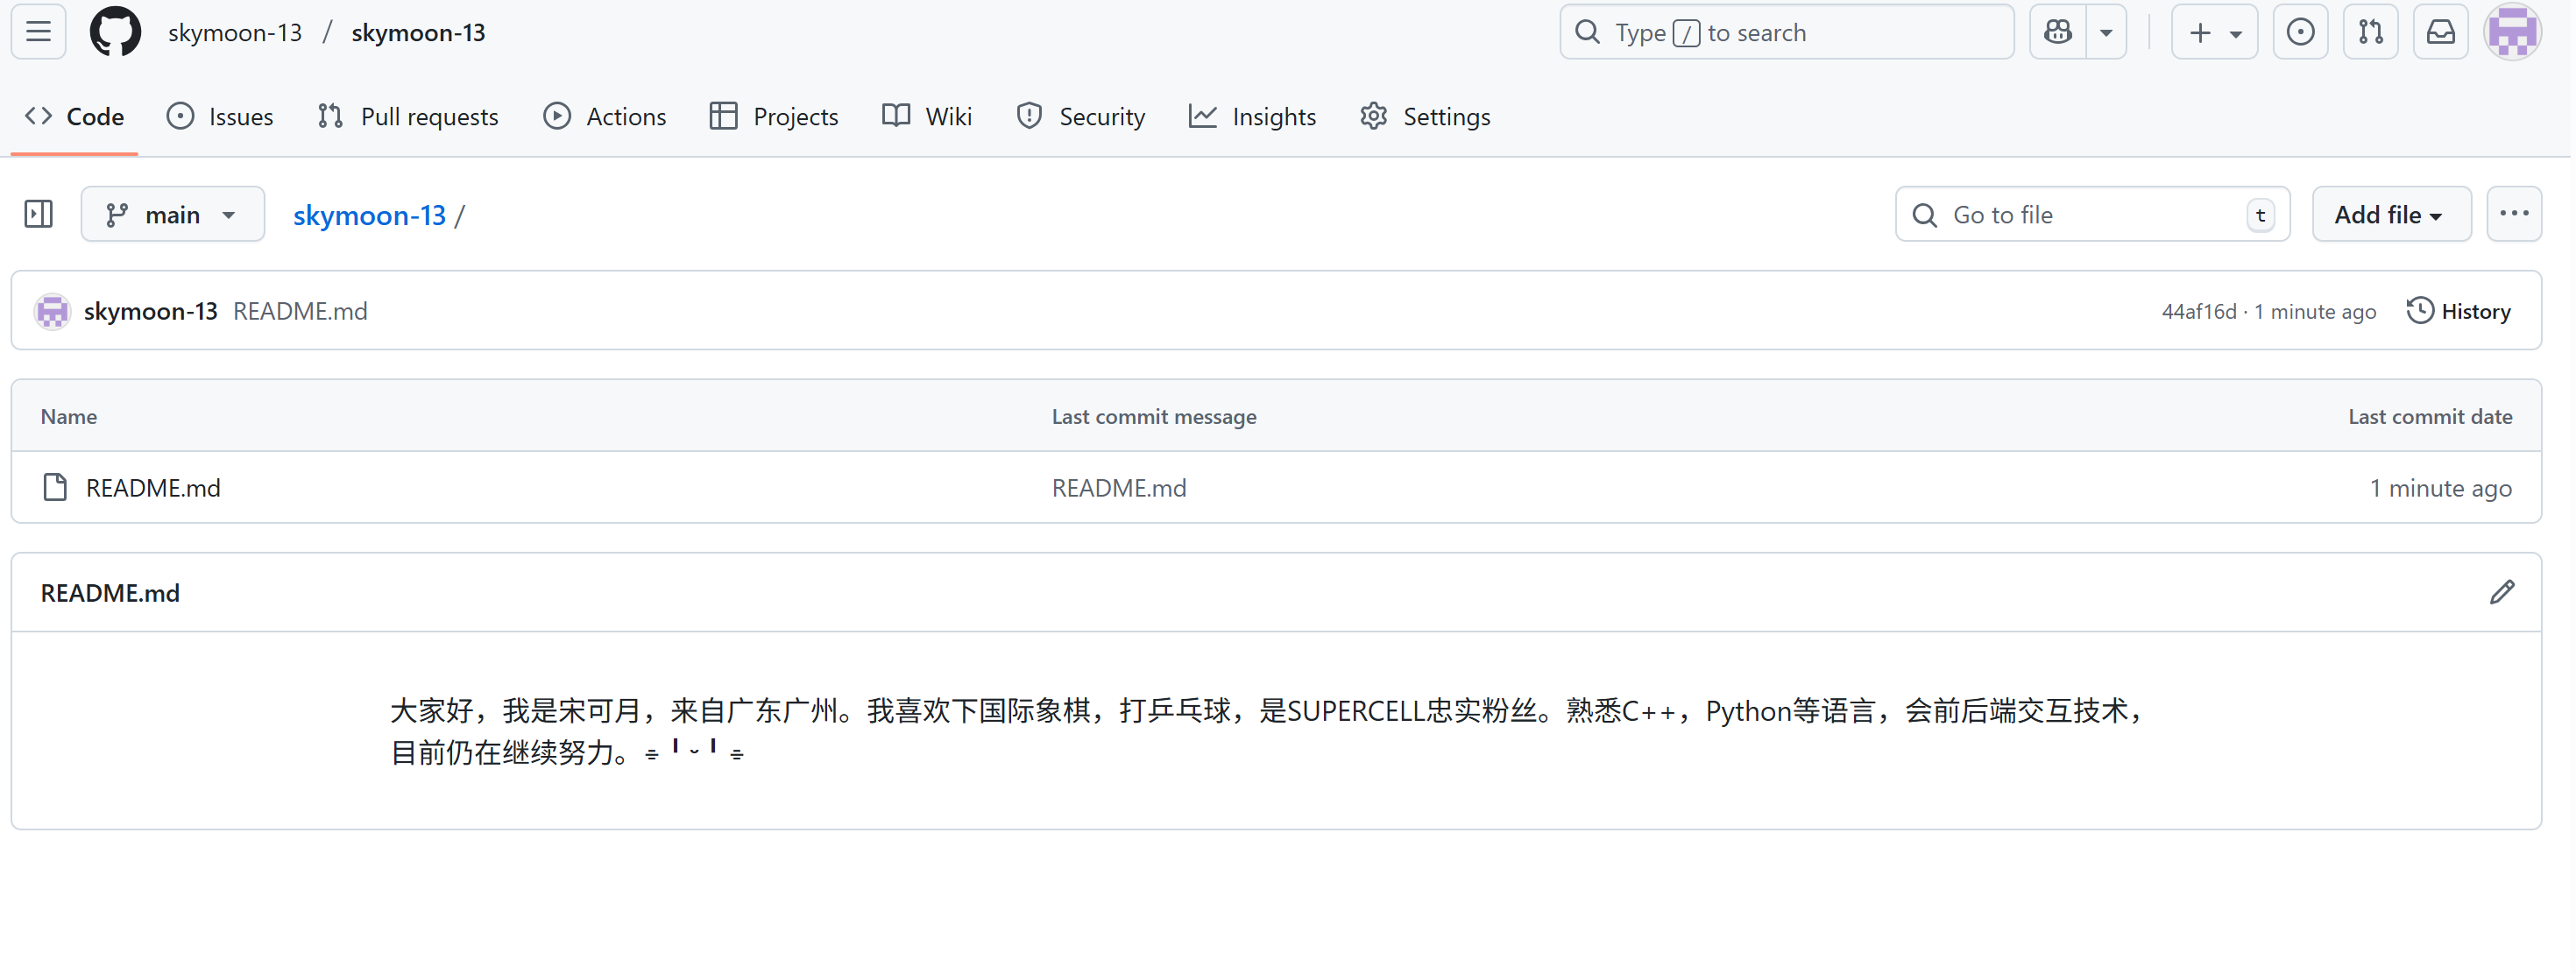
Task: Open the README.md file in the list
Action: [x=153, y=488]
